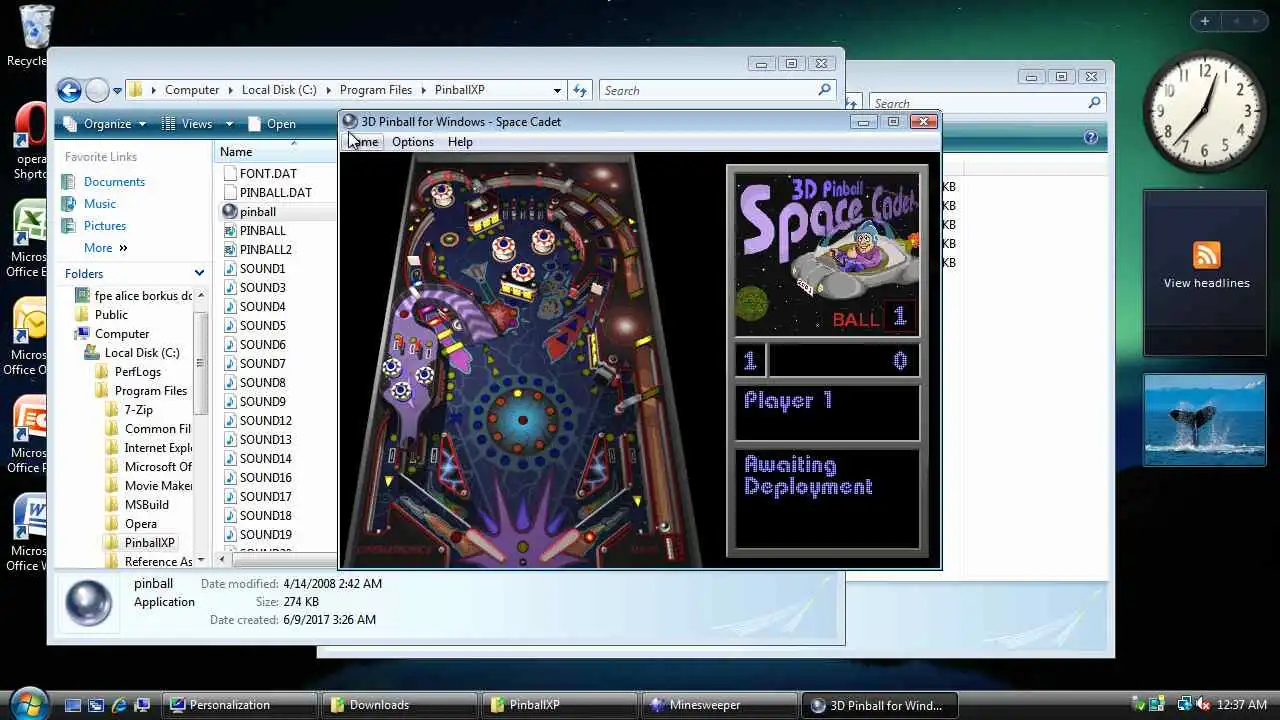Viewport: 1280px width, 720px height.
Task: Open the Organize dropdown menu
Action: [104, 124]
